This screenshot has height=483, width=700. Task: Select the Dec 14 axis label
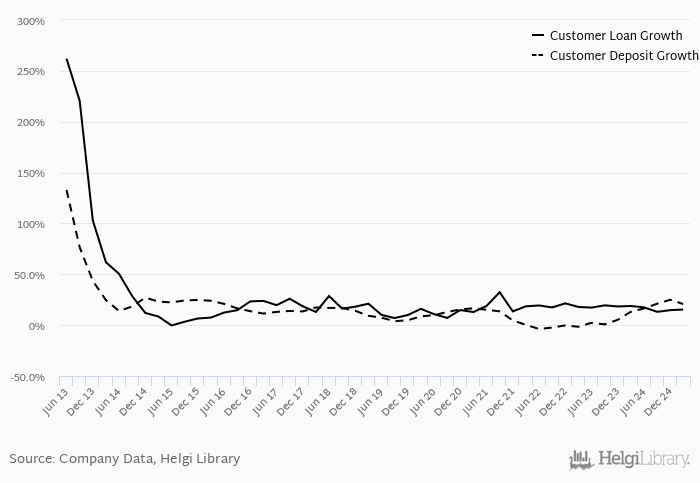[134, 402]
